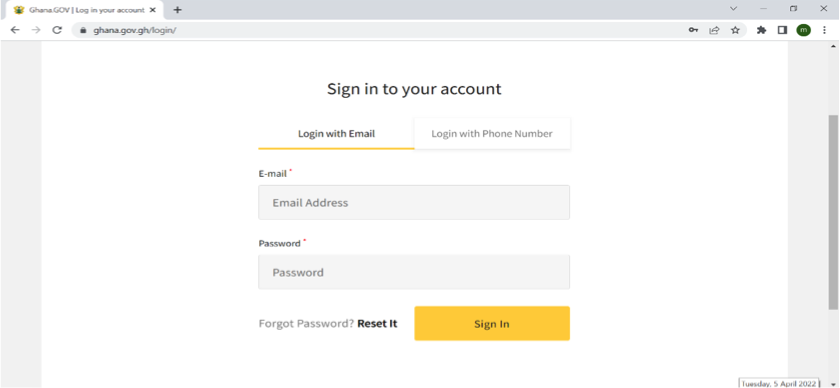
Task: Open the Extensions puzzle icon
Action: point(761,31)
